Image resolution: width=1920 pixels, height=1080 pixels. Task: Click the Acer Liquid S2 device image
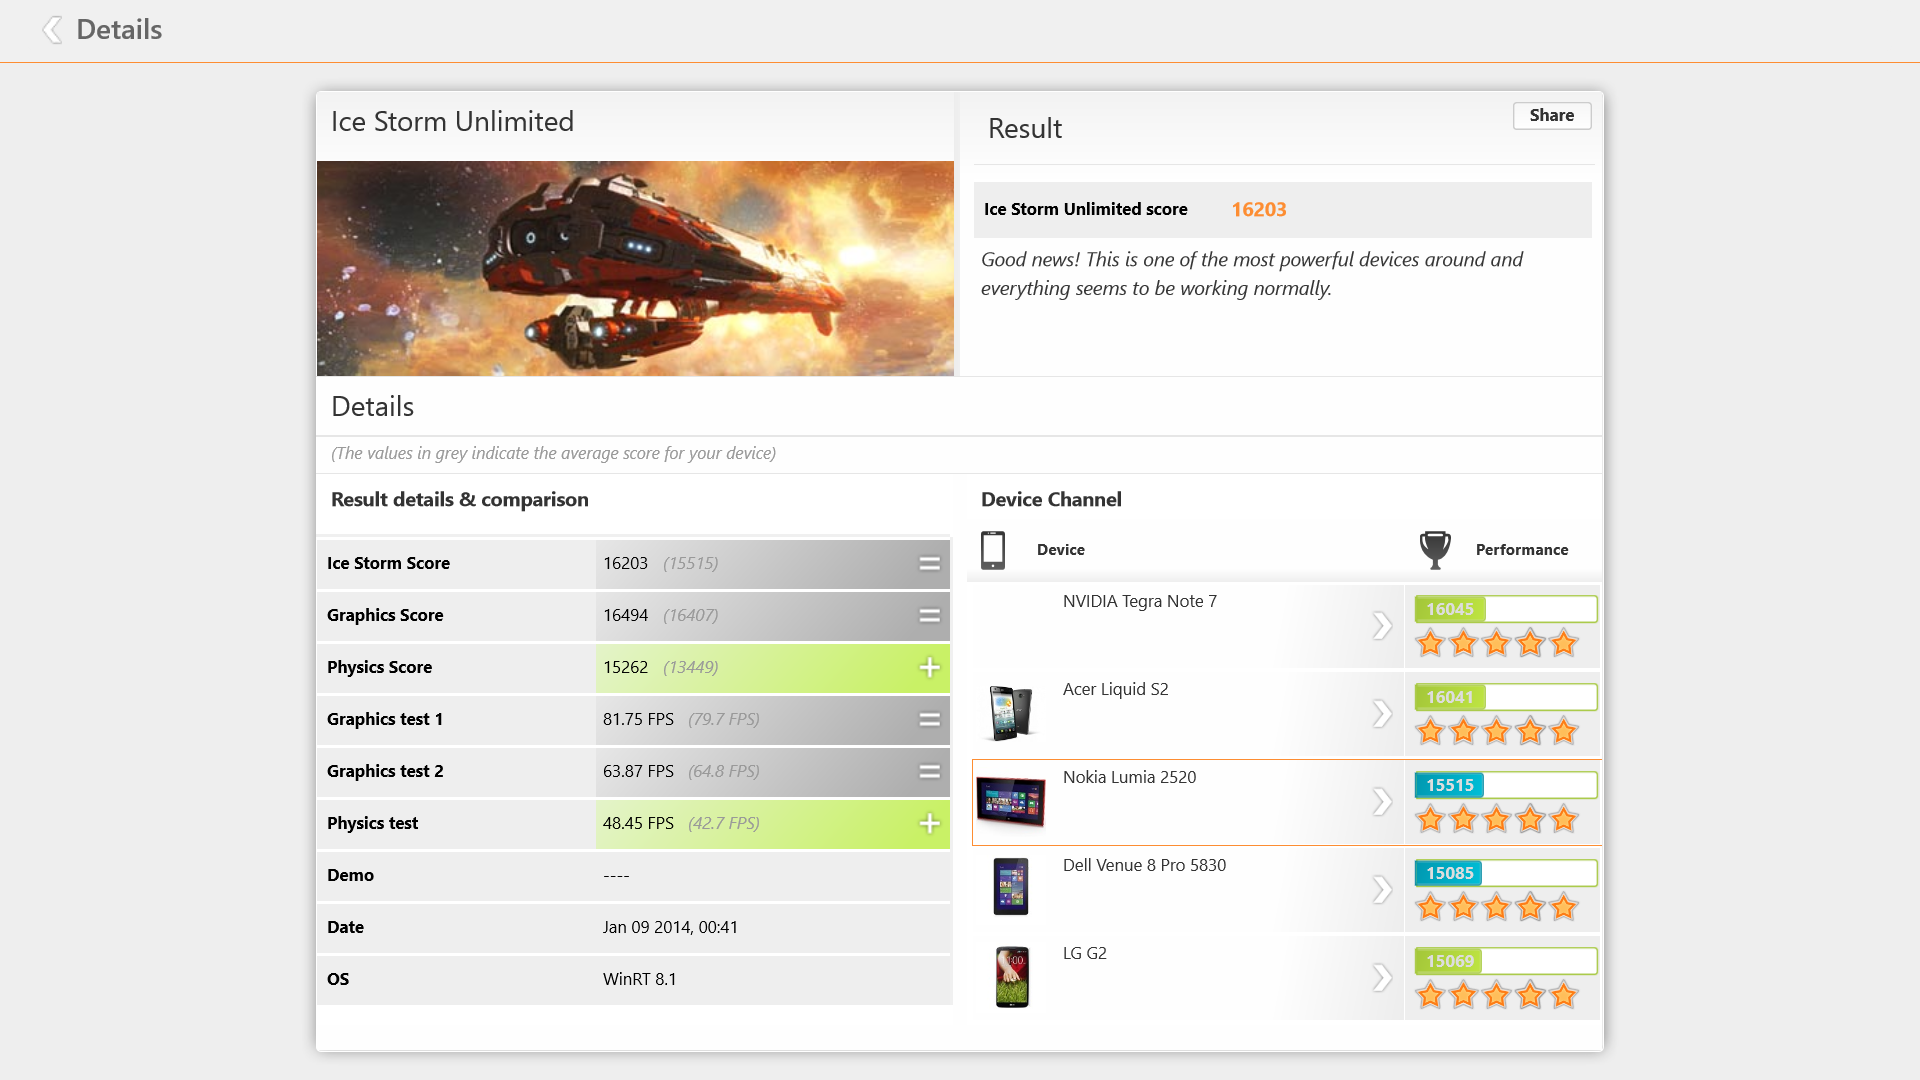click(1010, 713)
